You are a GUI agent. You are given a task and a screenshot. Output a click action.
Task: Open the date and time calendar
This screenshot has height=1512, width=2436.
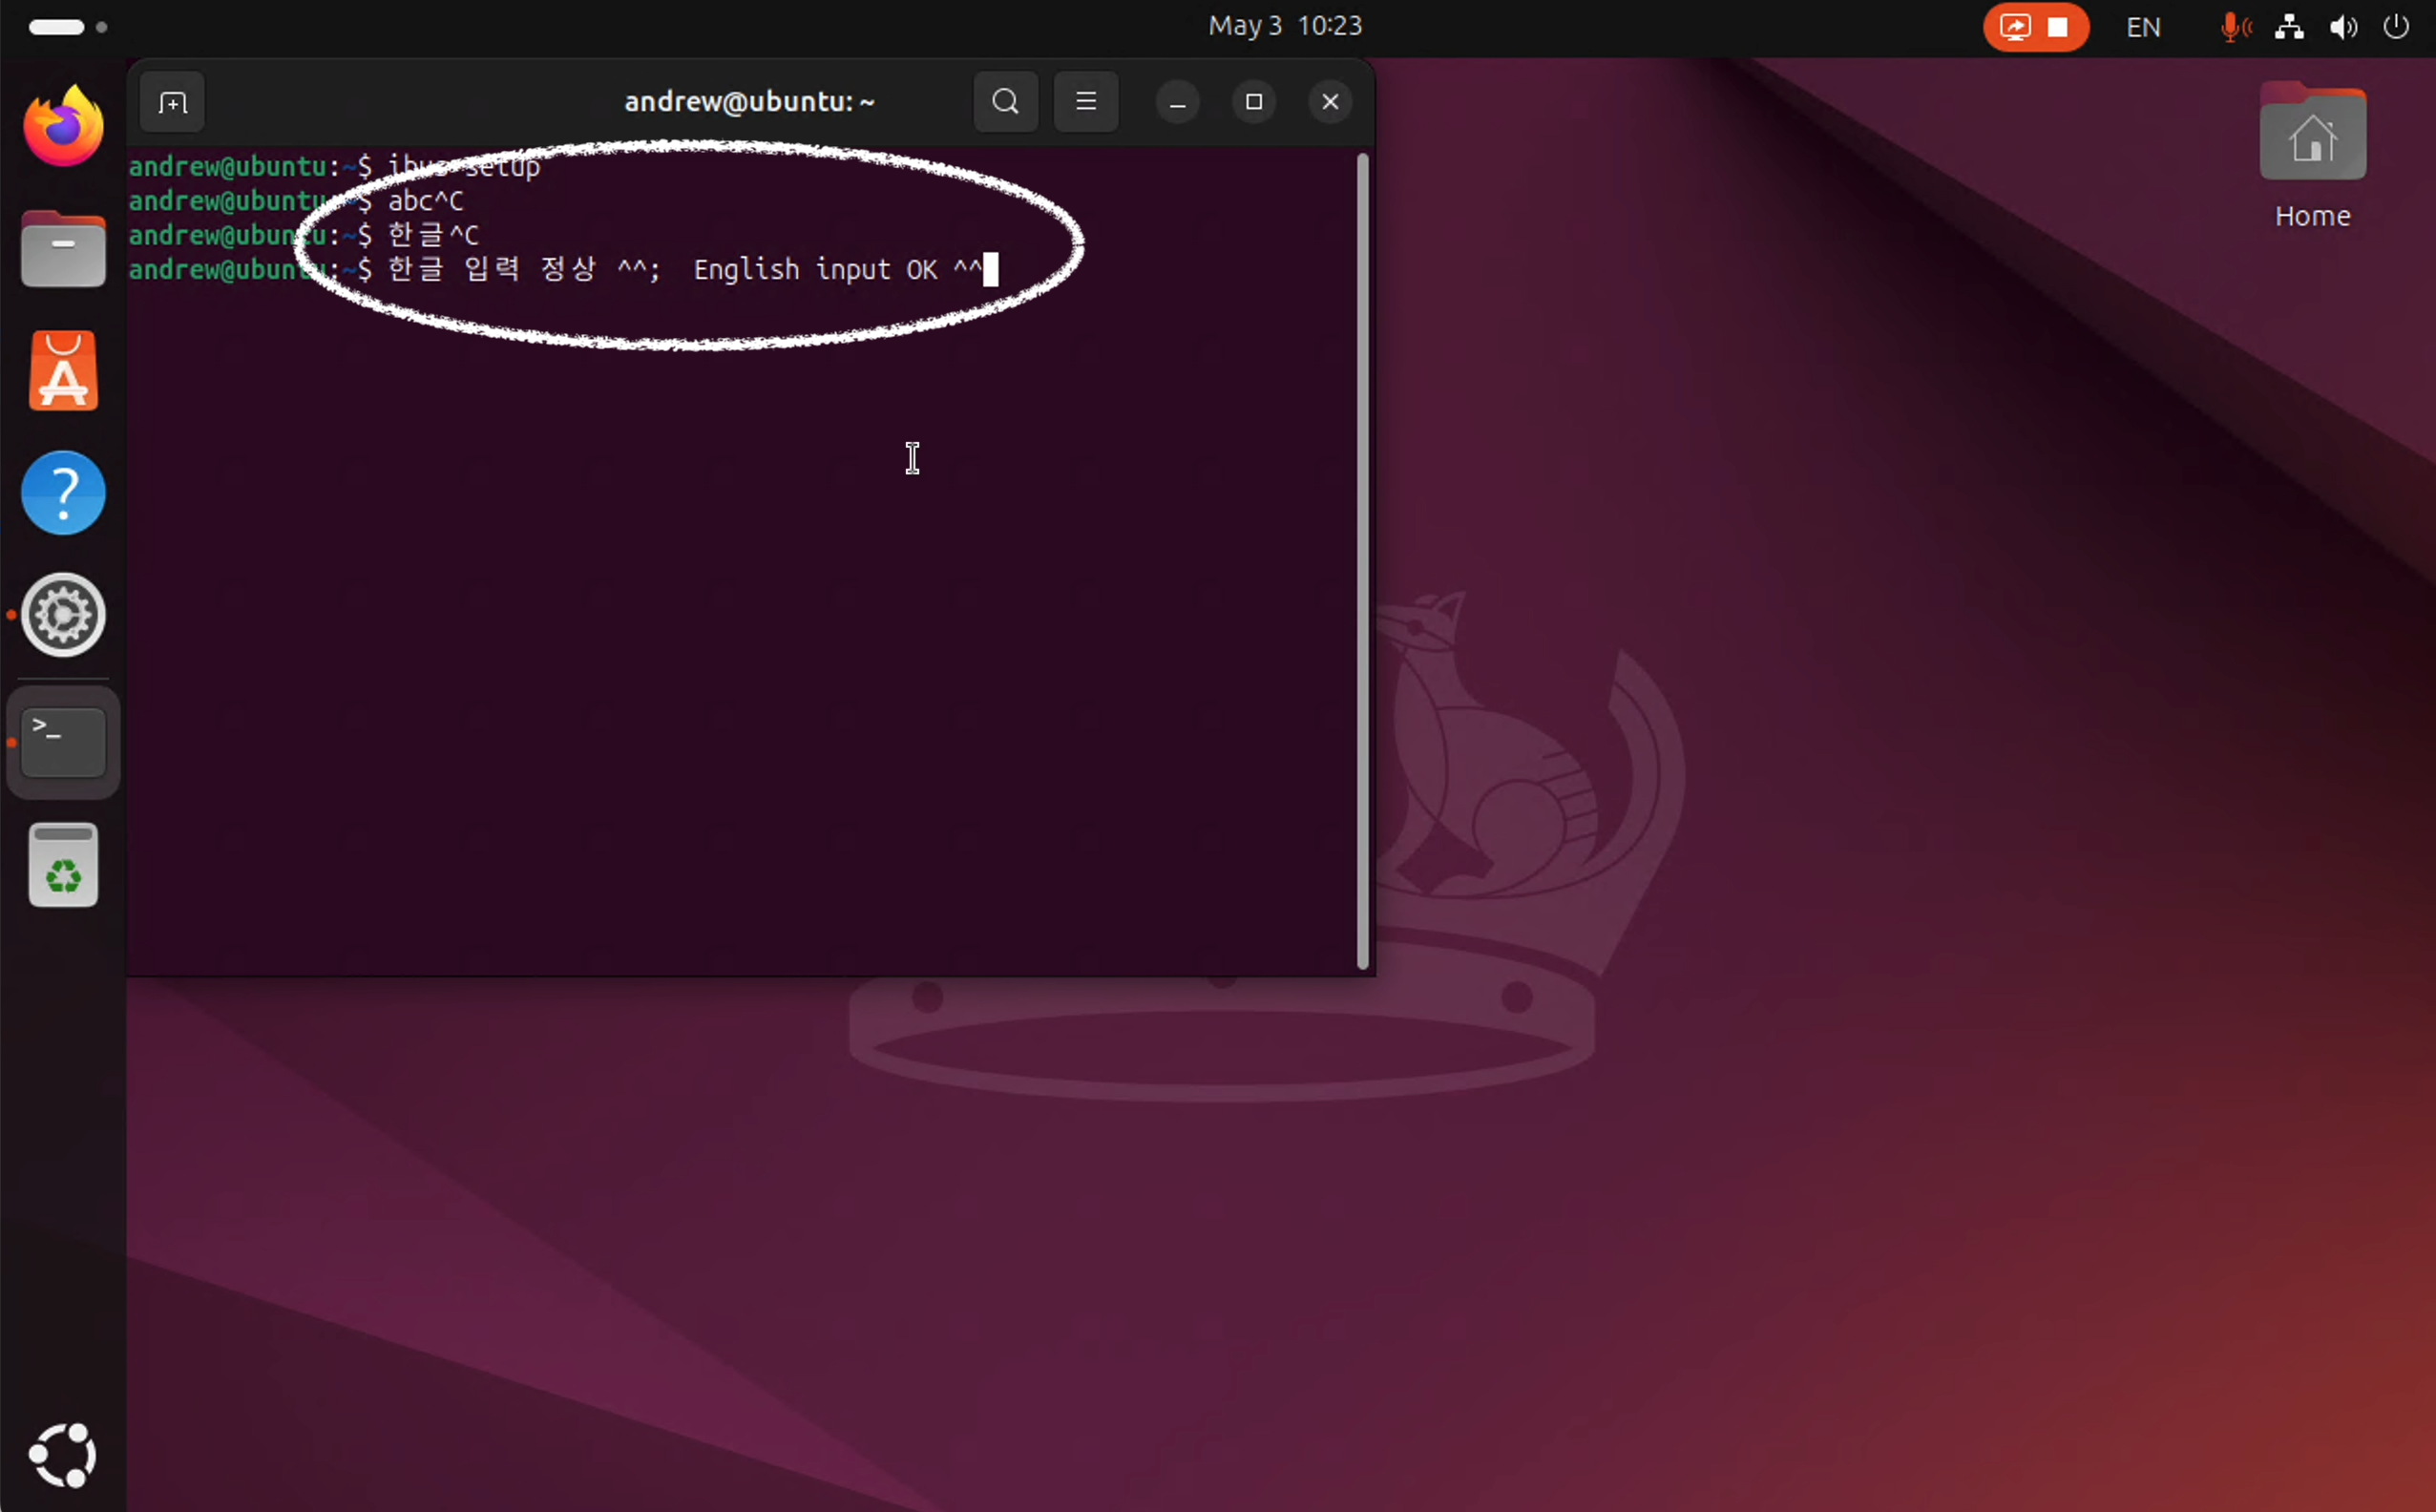coord(1285,26)
